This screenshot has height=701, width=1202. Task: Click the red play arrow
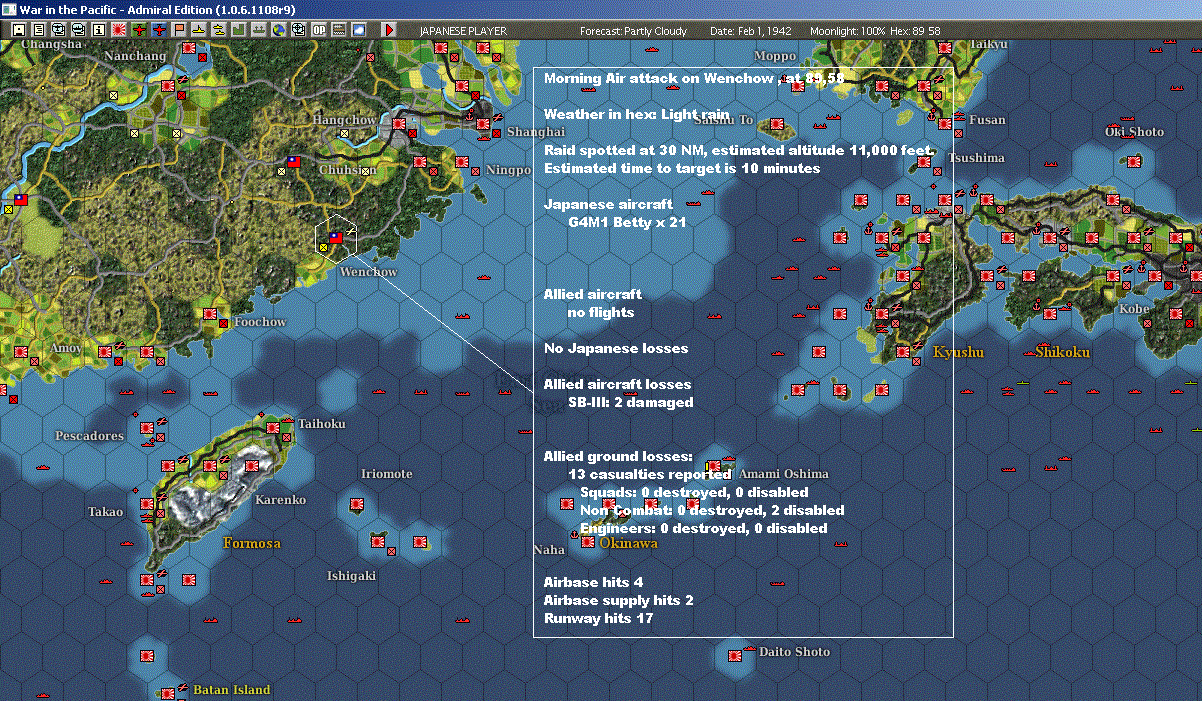click(x=389, y=30)
